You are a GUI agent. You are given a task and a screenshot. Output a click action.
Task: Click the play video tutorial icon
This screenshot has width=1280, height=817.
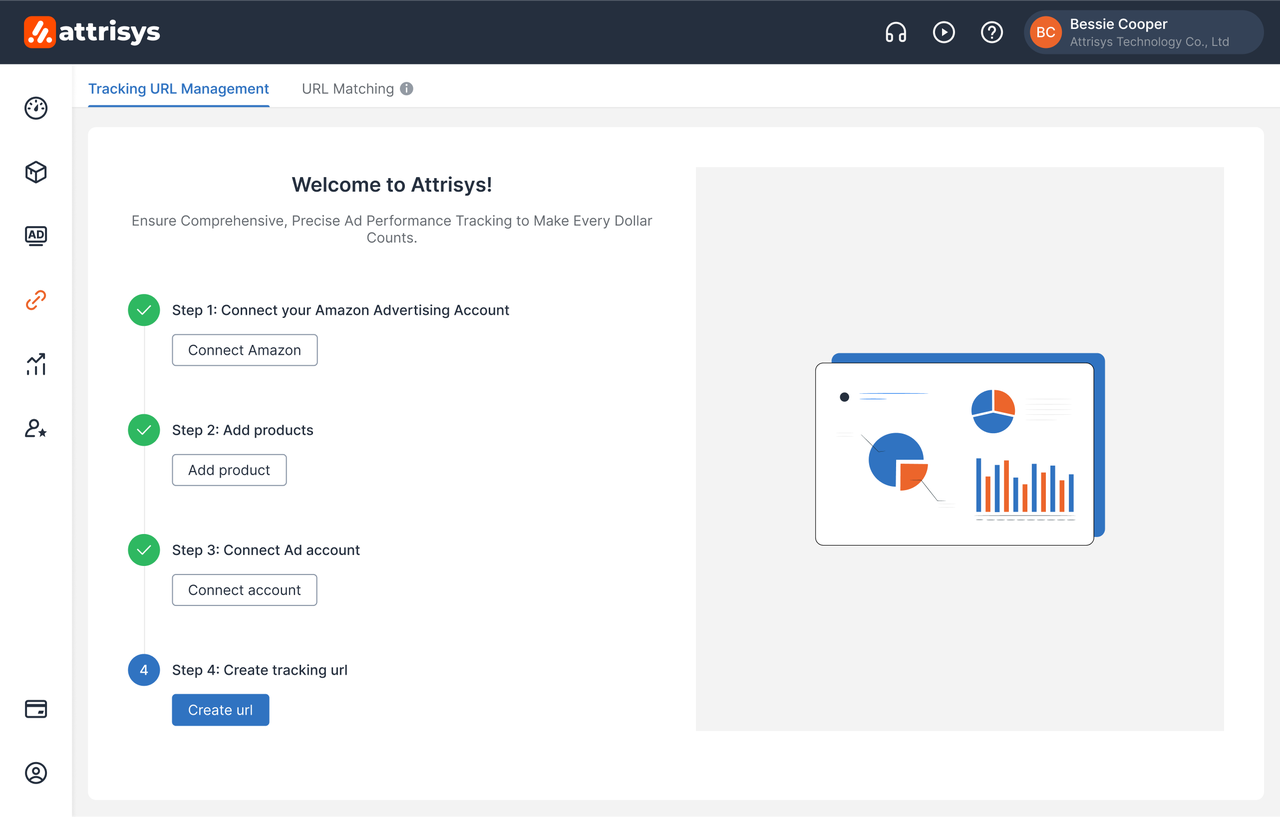coord(944,32)
